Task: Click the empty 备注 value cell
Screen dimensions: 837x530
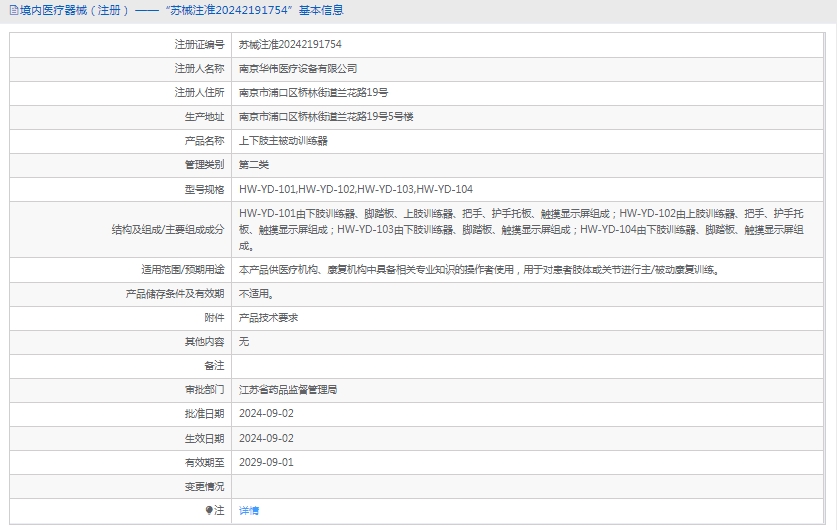Action: click(x=530, y=365)
